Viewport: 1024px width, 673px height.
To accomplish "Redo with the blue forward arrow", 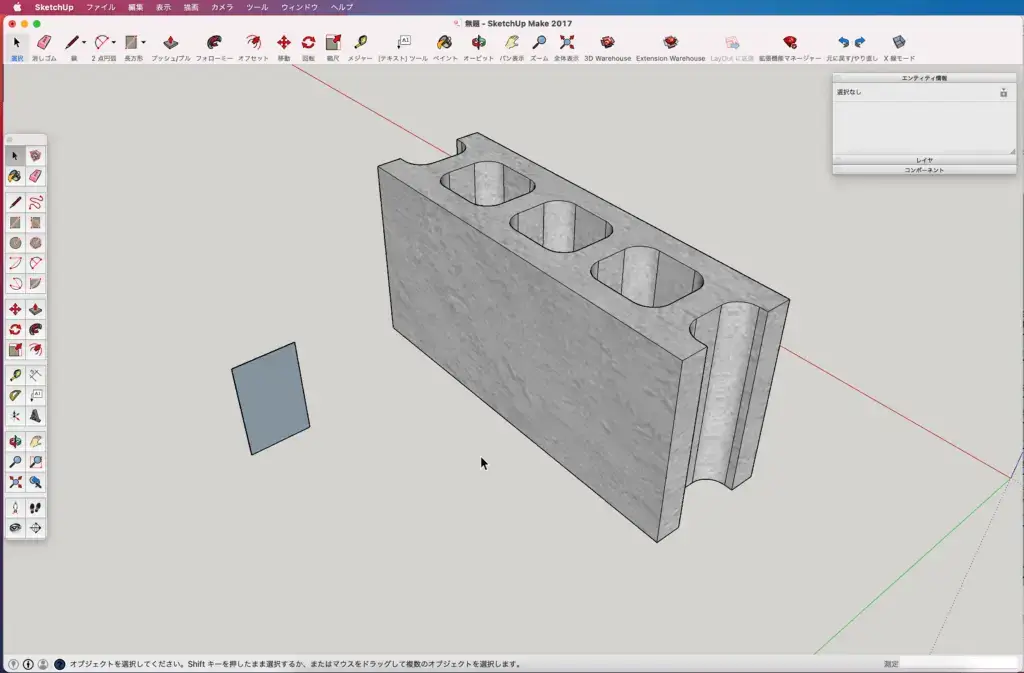I will (x=860, y=42).
